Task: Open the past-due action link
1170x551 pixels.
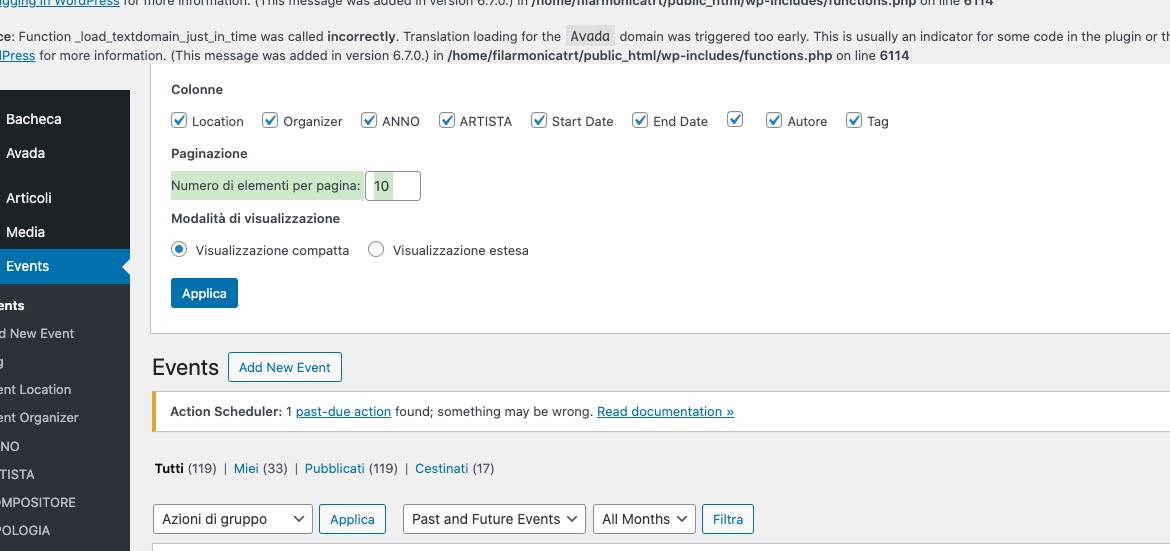Action: (343, 411)
